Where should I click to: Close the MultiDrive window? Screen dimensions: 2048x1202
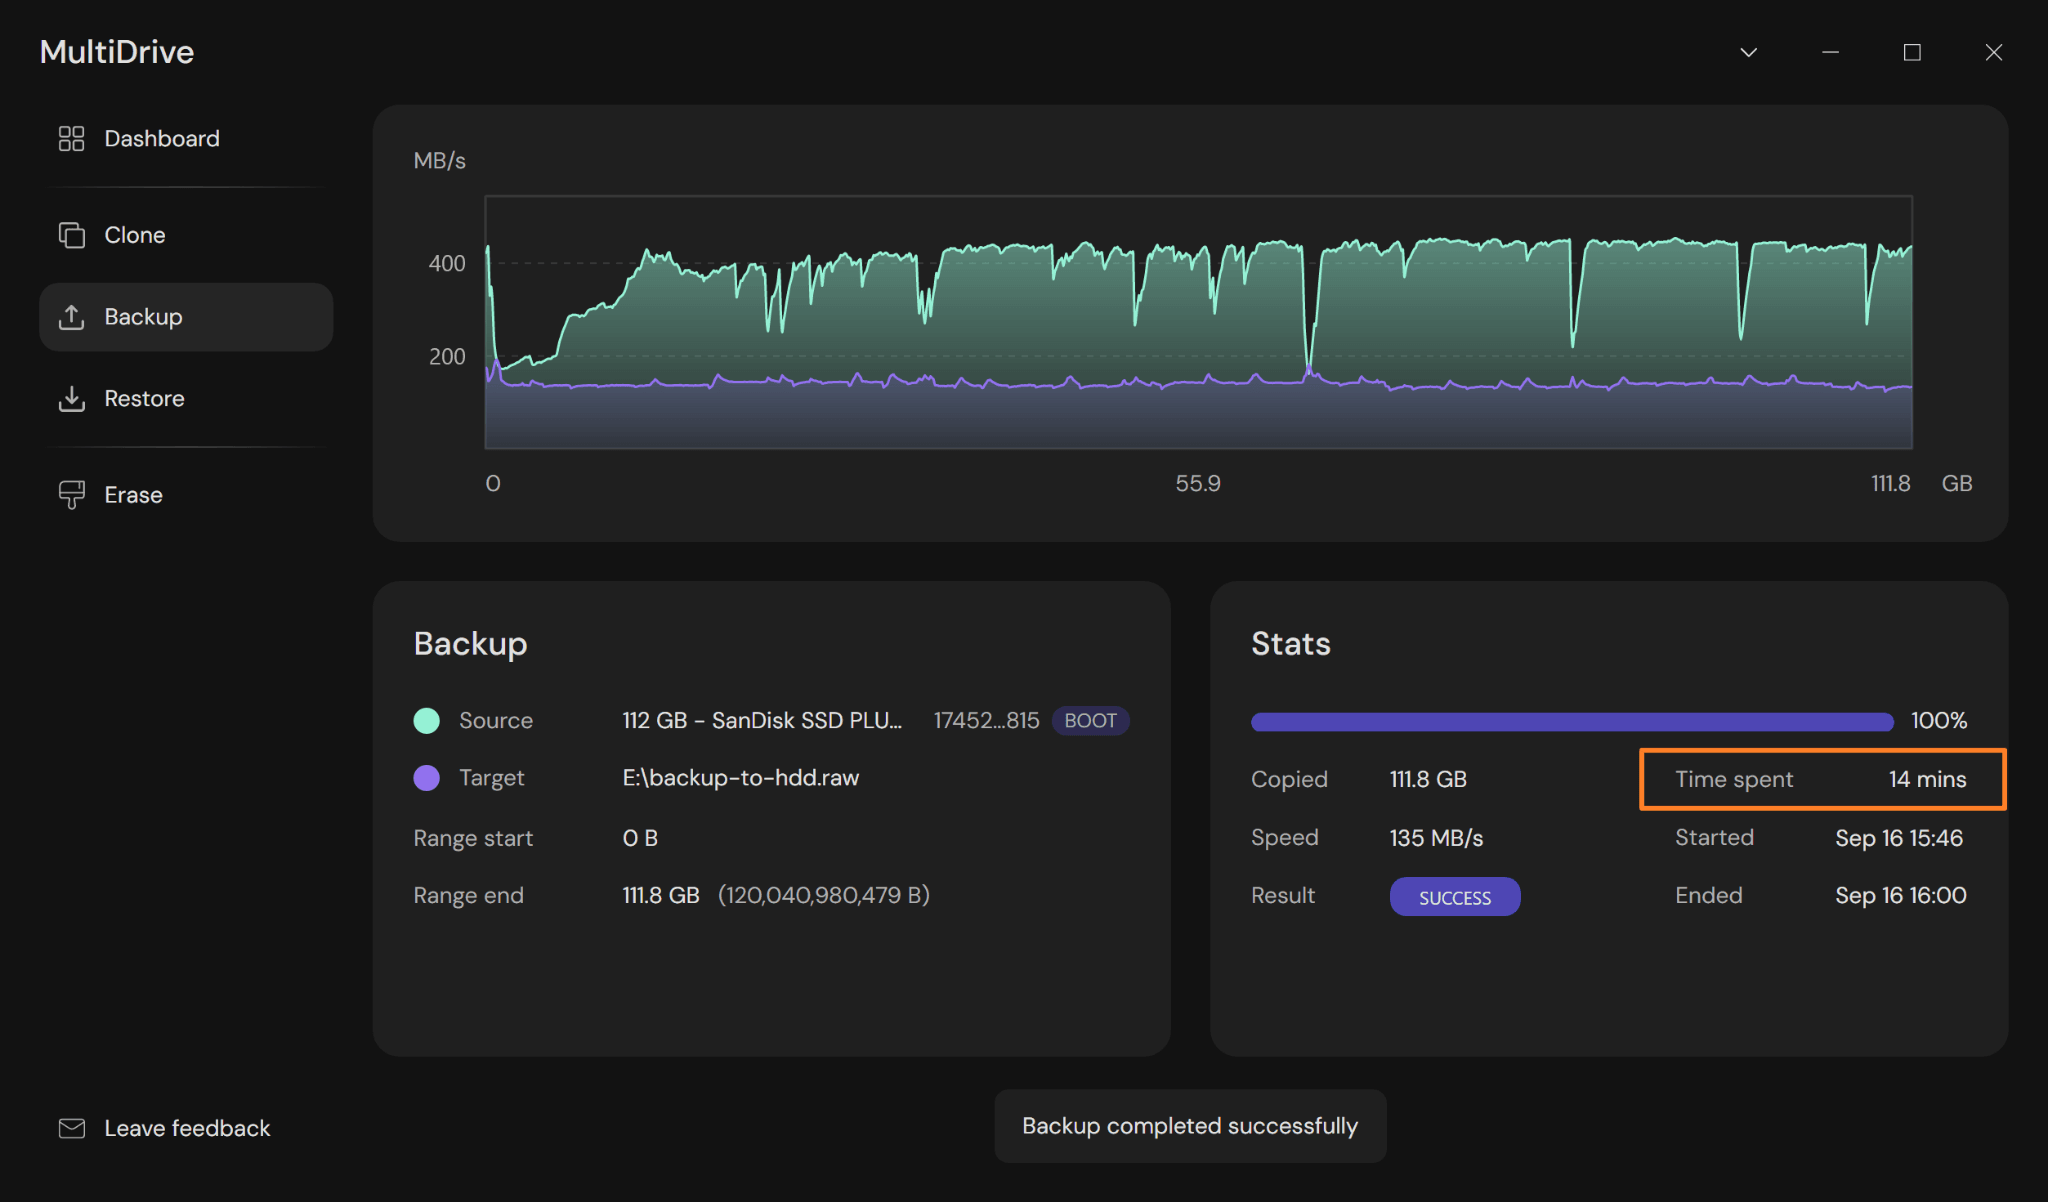[1994, 52]
